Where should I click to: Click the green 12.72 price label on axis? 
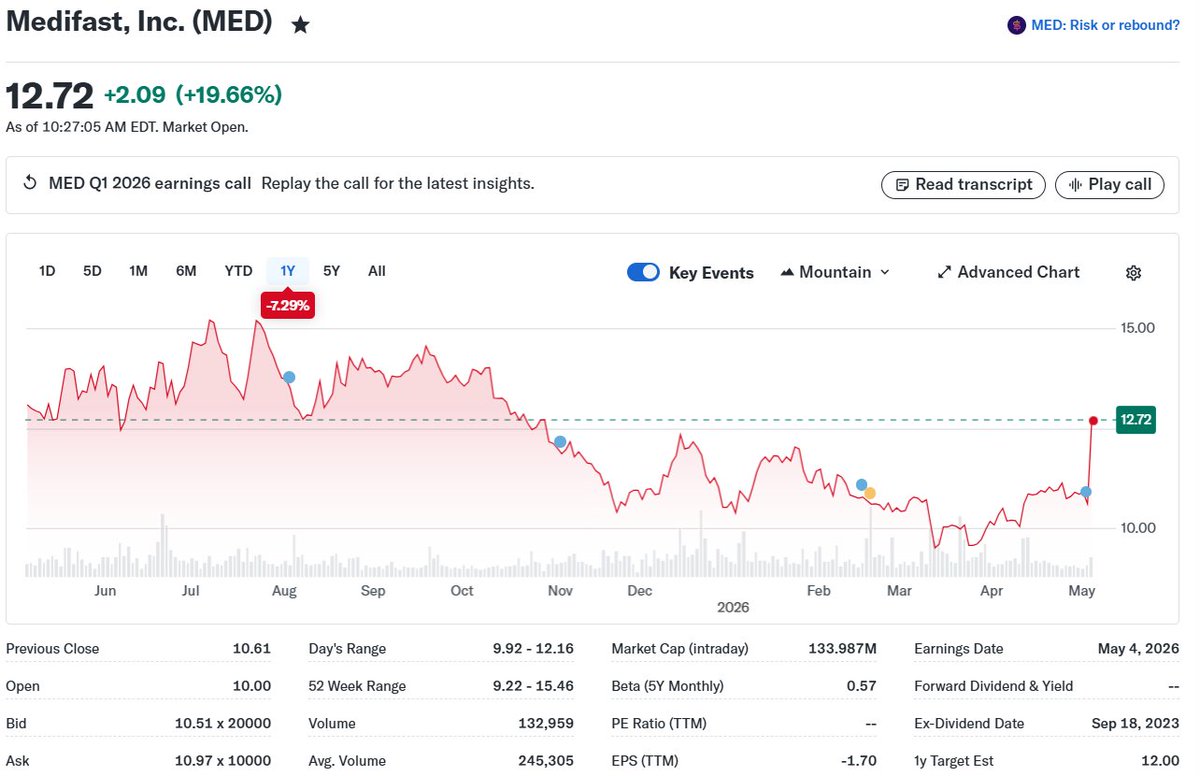pyautogui.click(x=1136, y=420)
